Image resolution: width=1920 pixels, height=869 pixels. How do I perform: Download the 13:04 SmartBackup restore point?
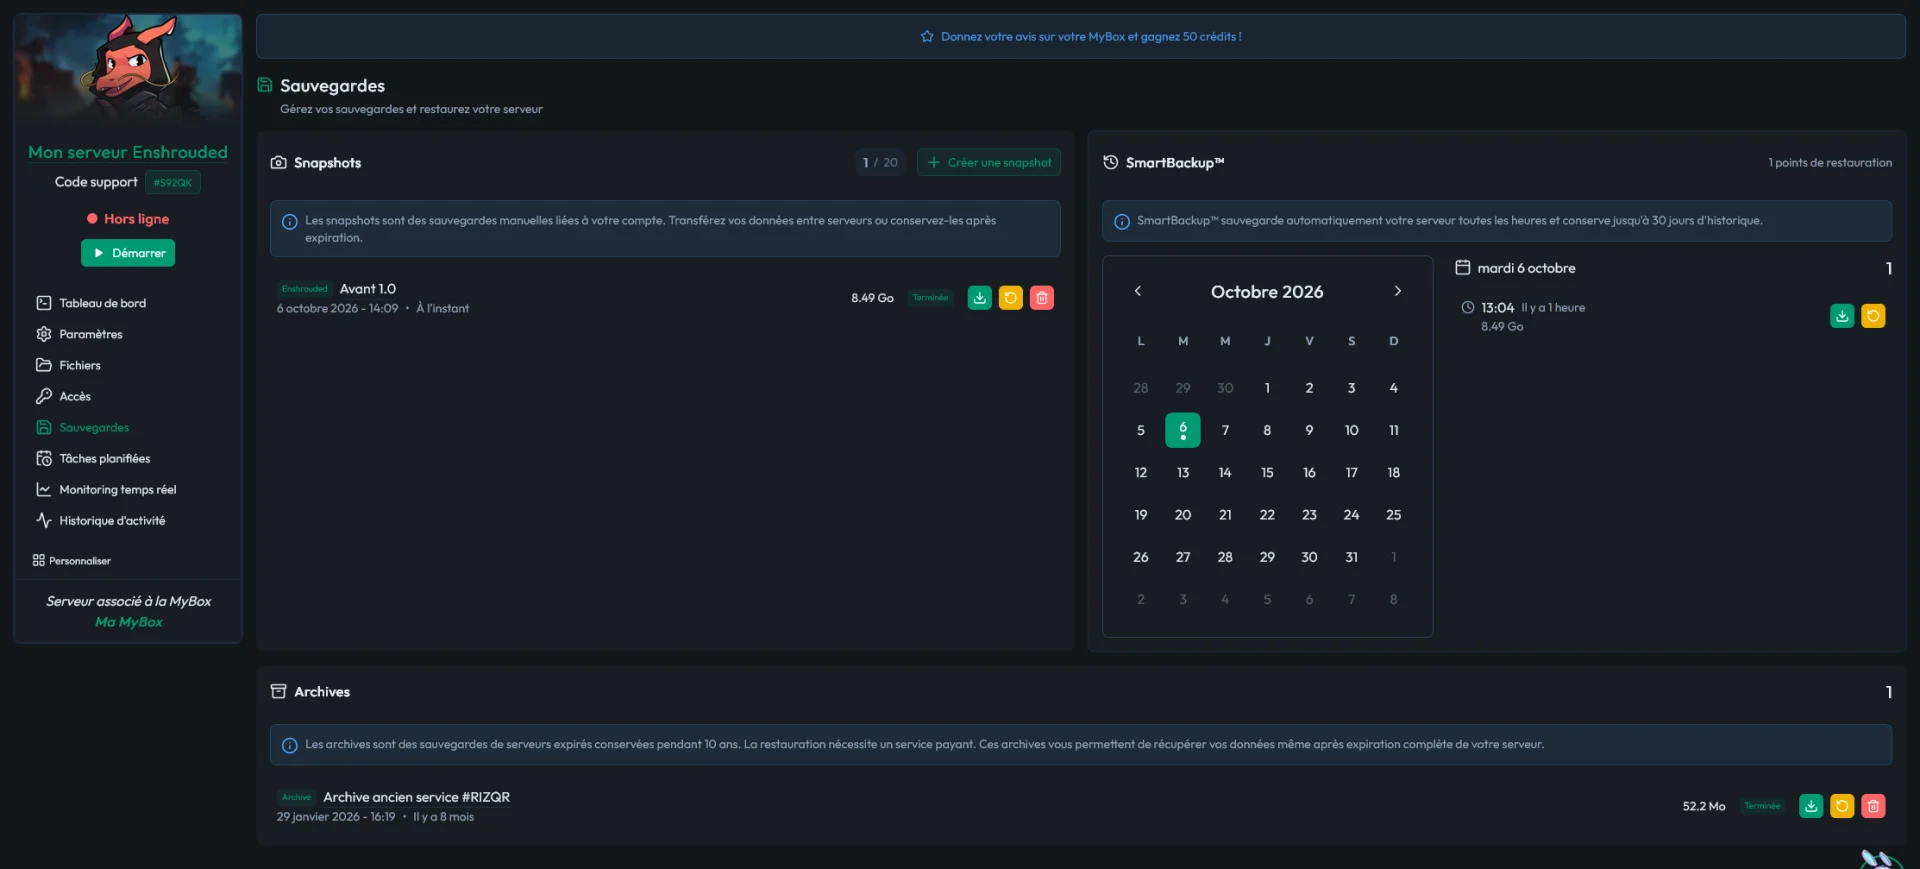point(1842,316)
